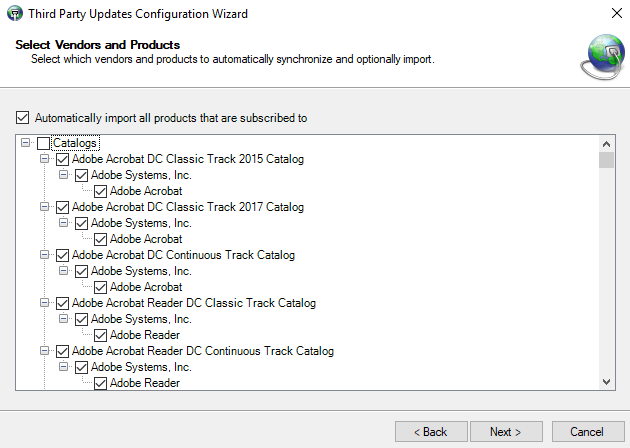The image size is (630, 448).
Task: Uncheck Adobe Reader under Classic Track Catalog
Action: pos(100,335)
